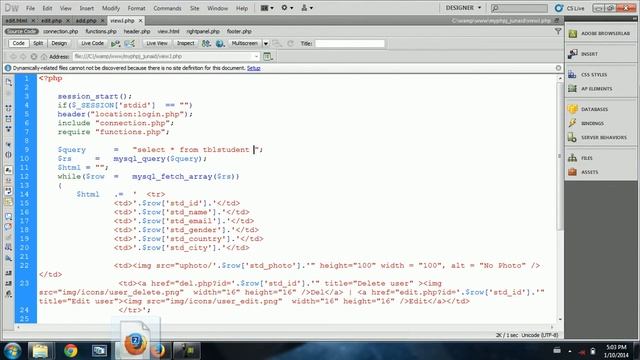Screen dimensions: 640x360
Task: Expand the Address bar dropdown arrow
Action: coord(256,57)
